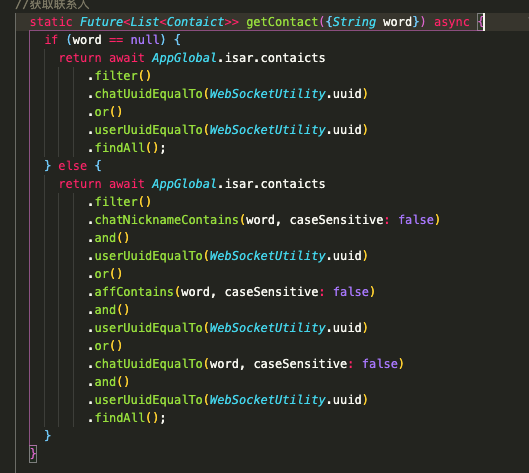Viewport: 529px width, 473px height.
Task: Click 'chatUuidEqualTo(WebSocketUtility.uuid)' call in the if block
Action: [228, 94]
